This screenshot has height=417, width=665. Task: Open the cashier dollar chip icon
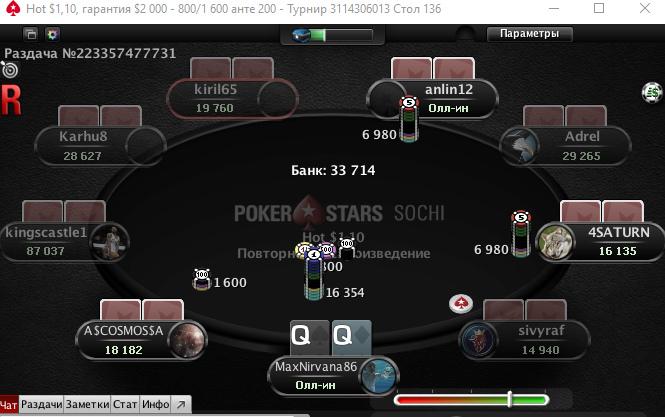click(652, 92)
